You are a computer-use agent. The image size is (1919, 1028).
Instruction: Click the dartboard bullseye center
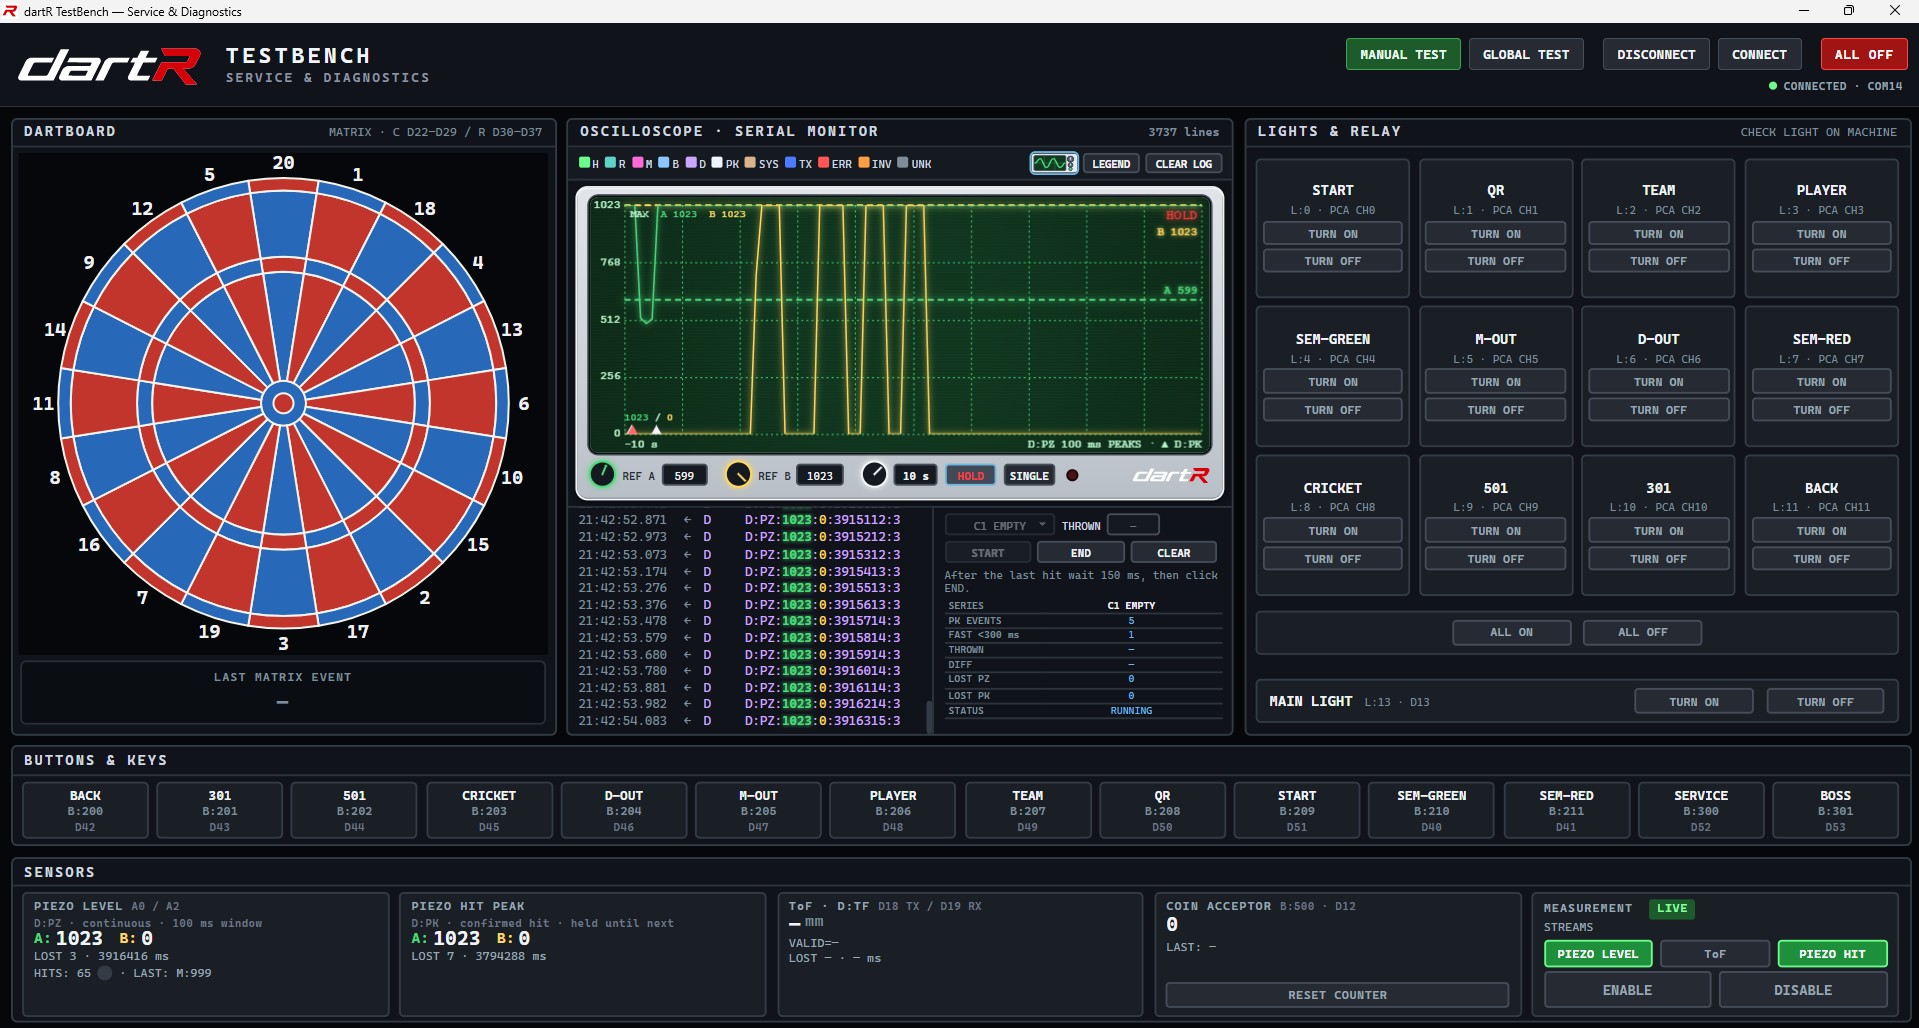pyautogui.click(x=283, y=403)
